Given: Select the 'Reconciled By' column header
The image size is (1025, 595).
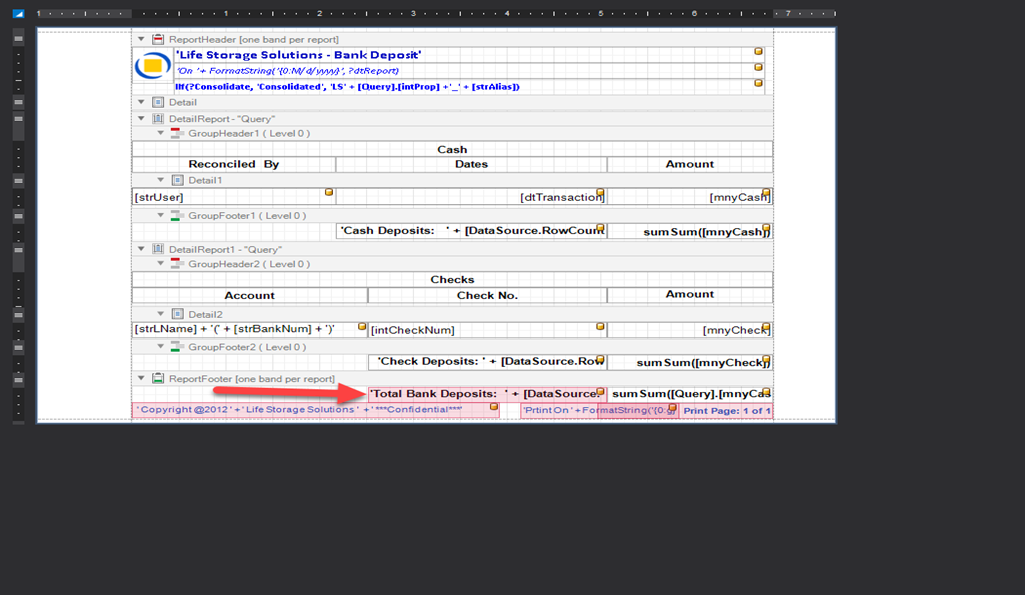Looking at the screenshot, I should (x=234, y=164).
